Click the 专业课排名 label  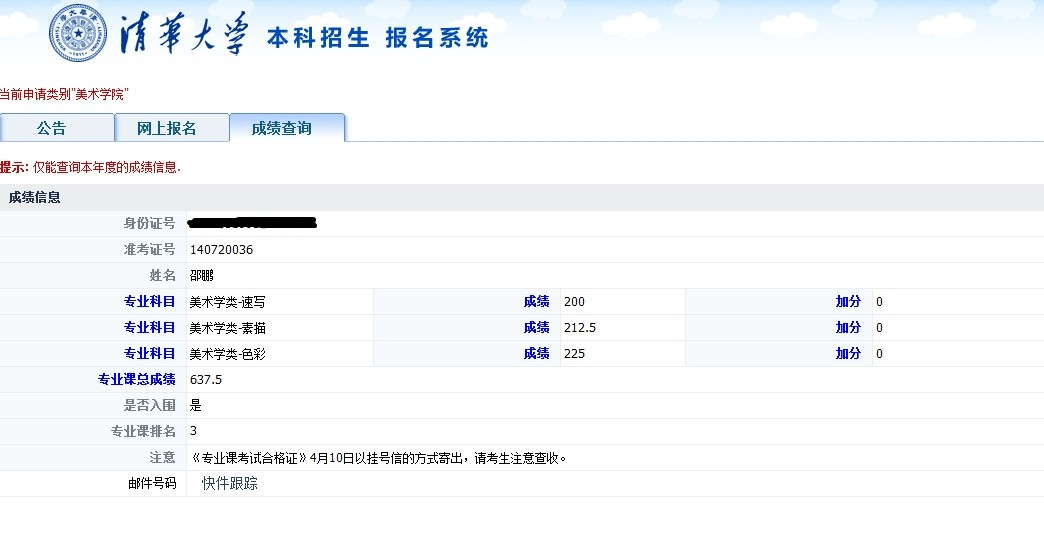point(143,431)
